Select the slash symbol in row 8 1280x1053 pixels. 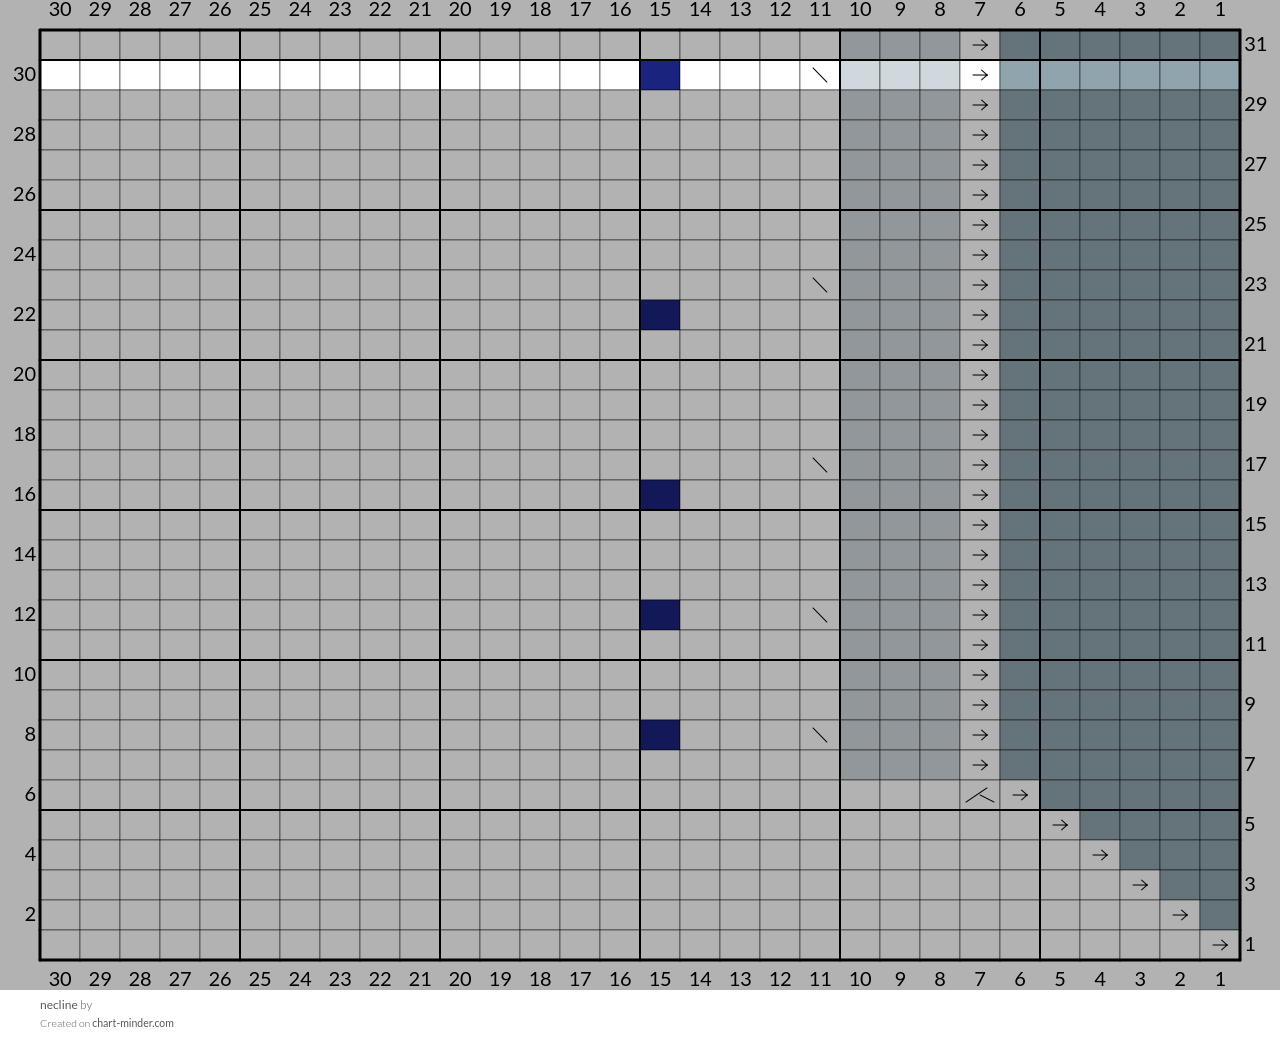tap(820, 735)
